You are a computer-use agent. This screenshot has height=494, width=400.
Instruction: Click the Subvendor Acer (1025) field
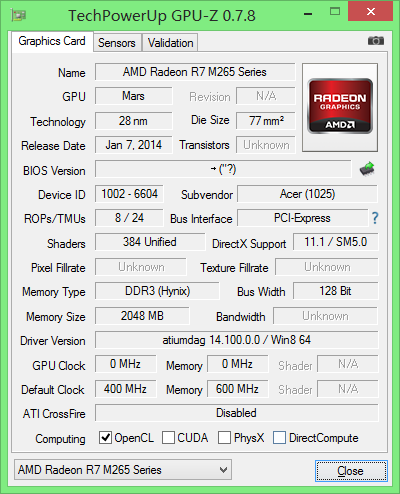tap(307, 194)
